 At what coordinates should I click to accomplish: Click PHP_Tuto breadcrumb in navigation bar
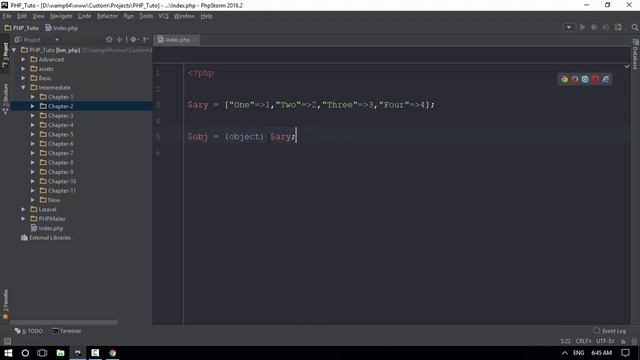pos(22,28)
